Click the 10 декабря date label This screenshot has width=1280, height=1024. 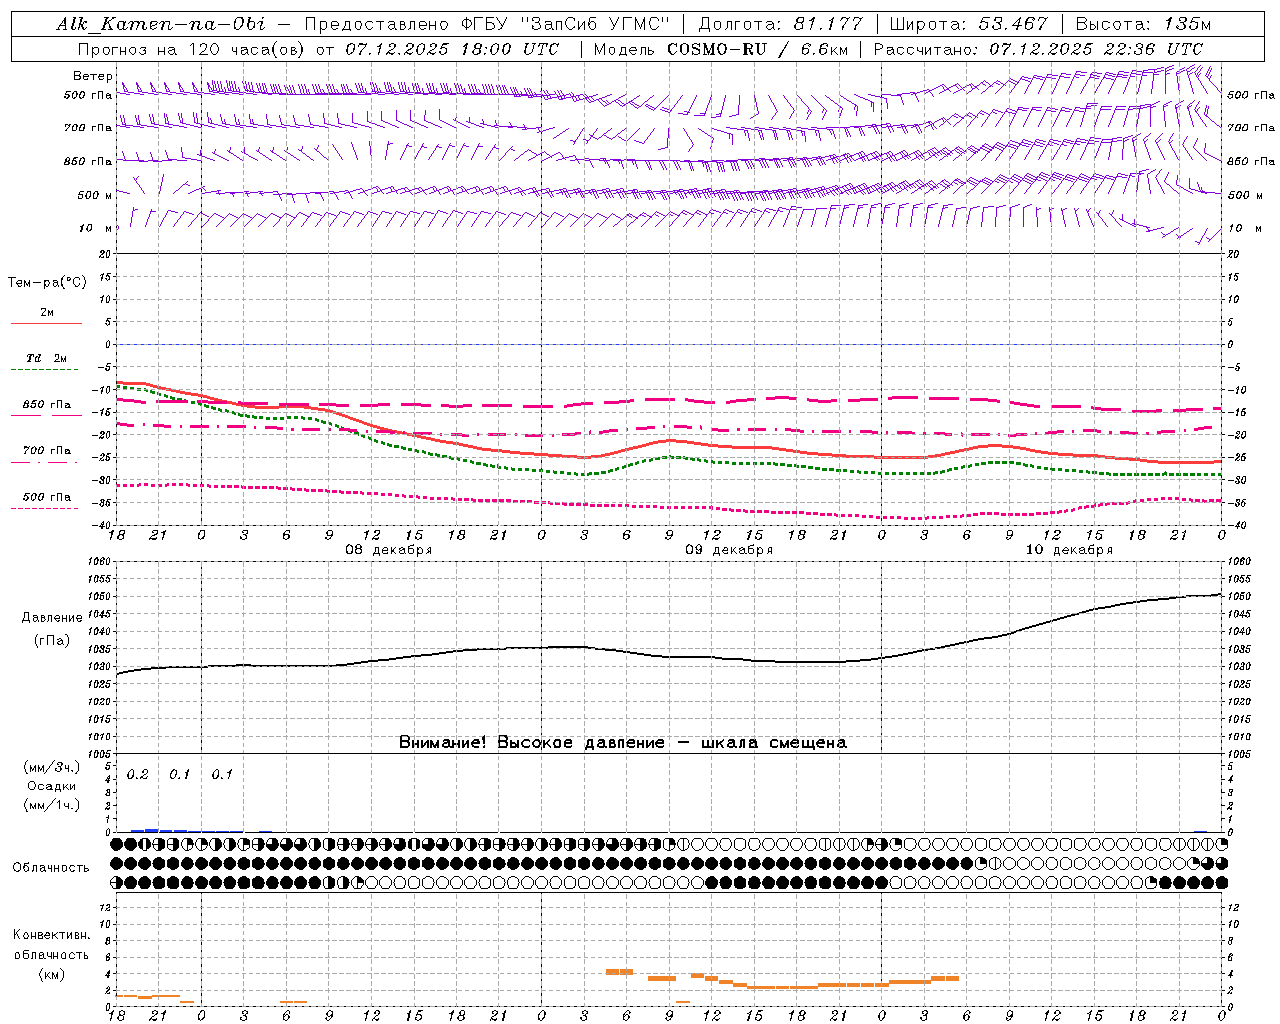tap(1069, 550)
